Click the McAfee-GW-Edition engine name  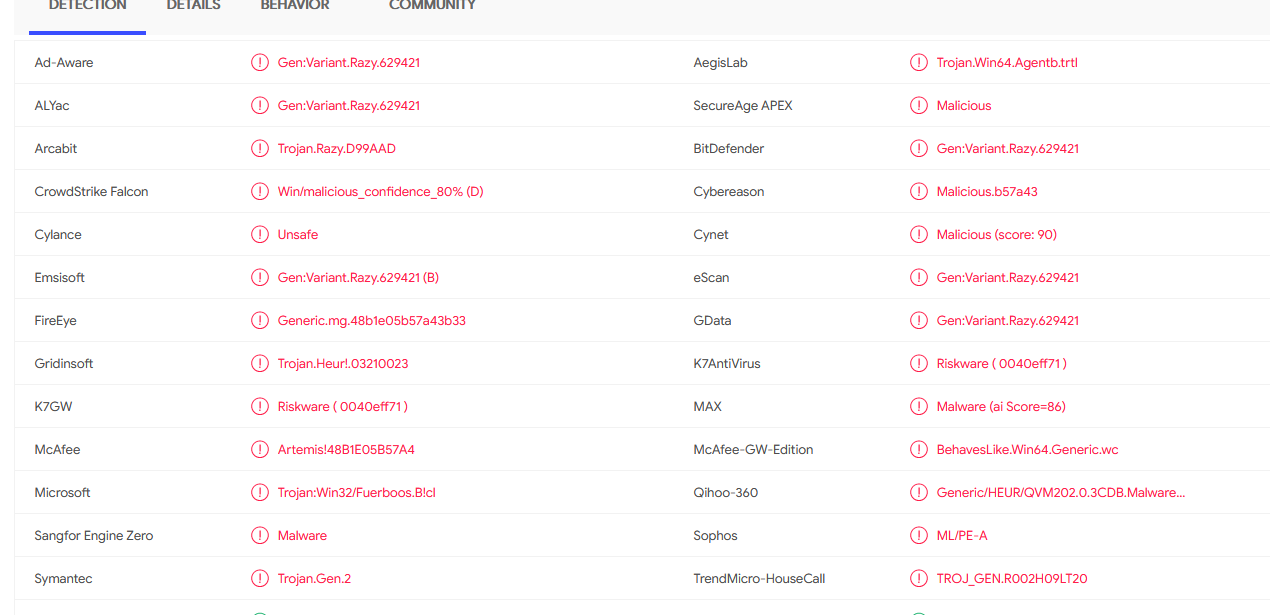coord(753,449)
